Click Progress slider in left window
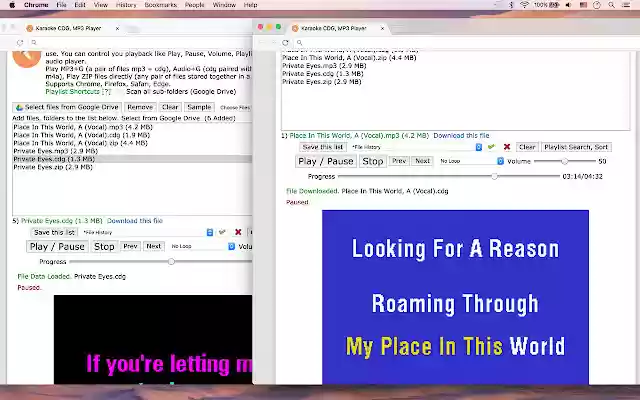This screenshot has height=400, width=640. pyautogui.click(x=161, y=262)
